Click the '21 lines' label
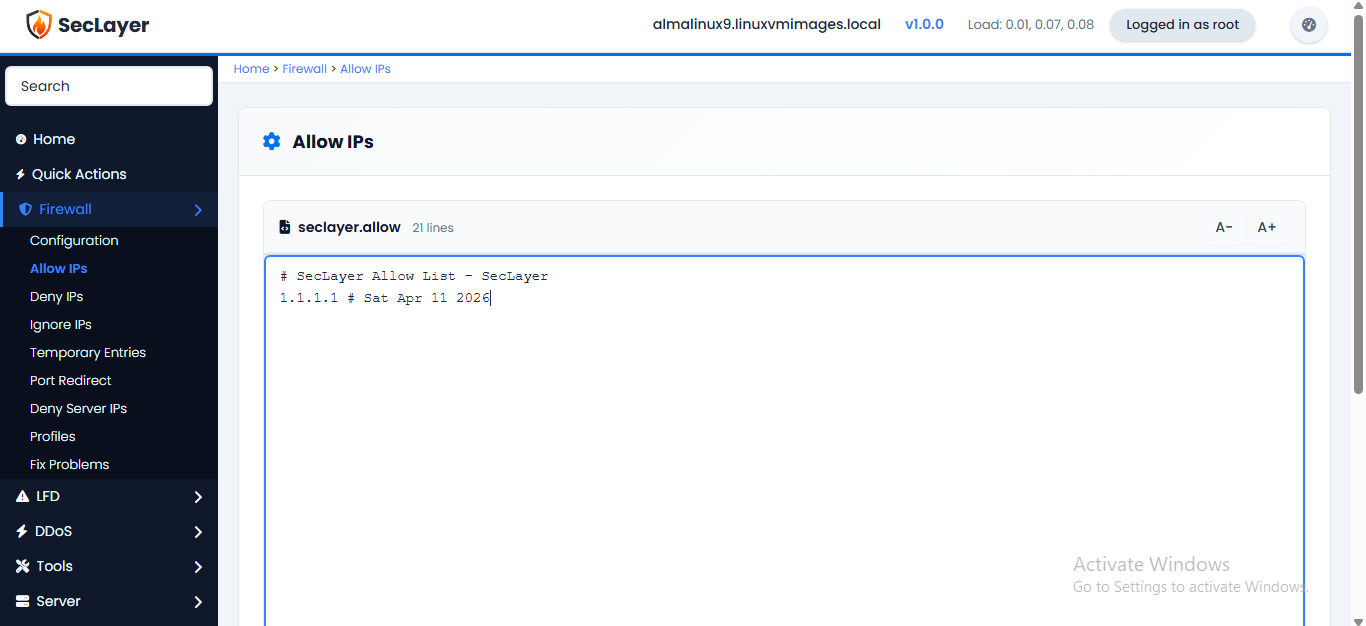The image size is (1366, 626). (433, 228)
